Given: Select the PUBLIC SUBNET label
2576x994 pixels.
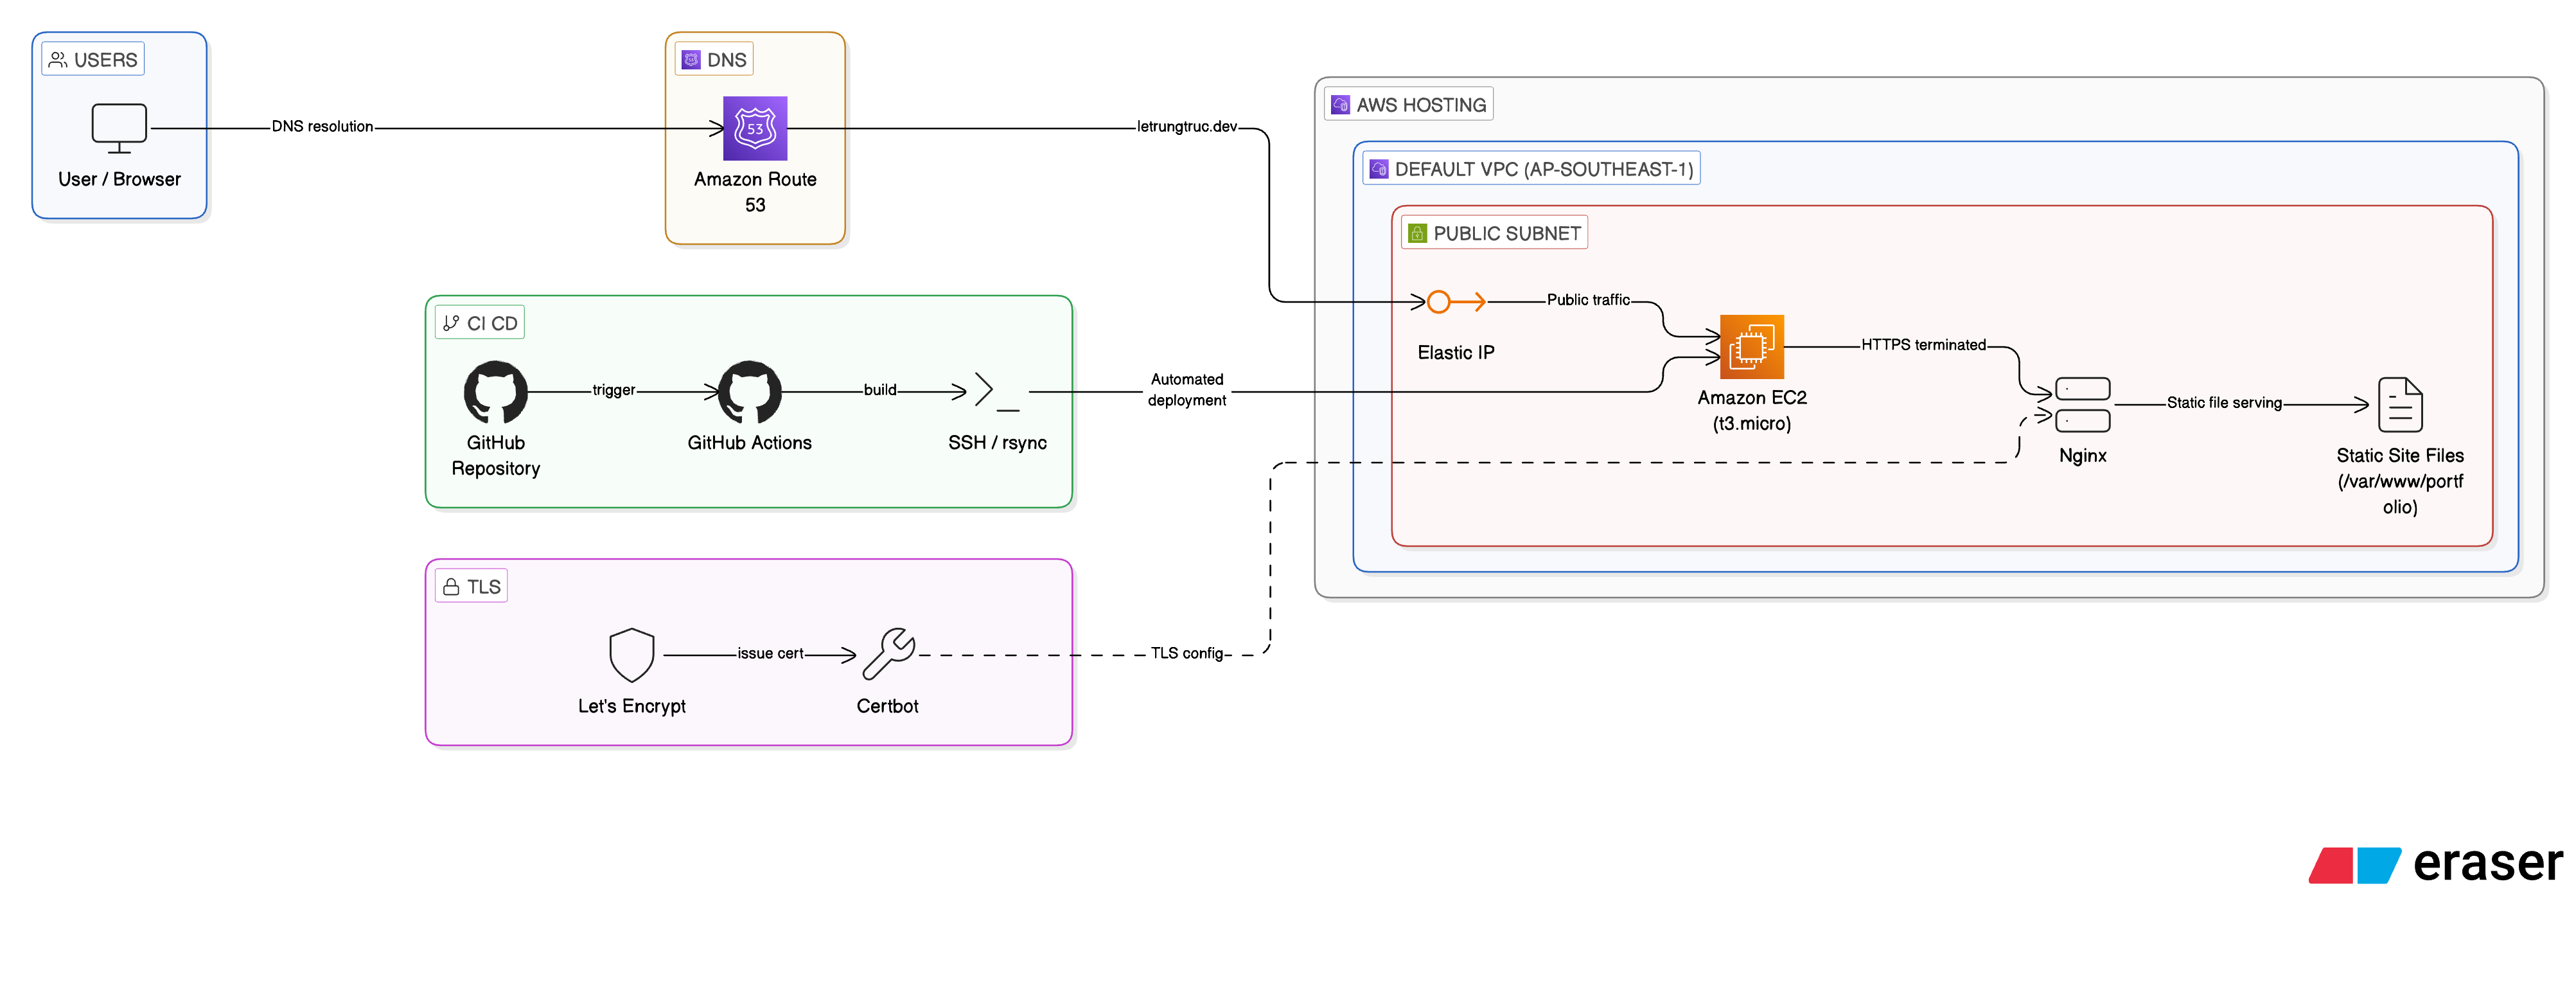Looking at the screenshot, I should coord(1494,233).
